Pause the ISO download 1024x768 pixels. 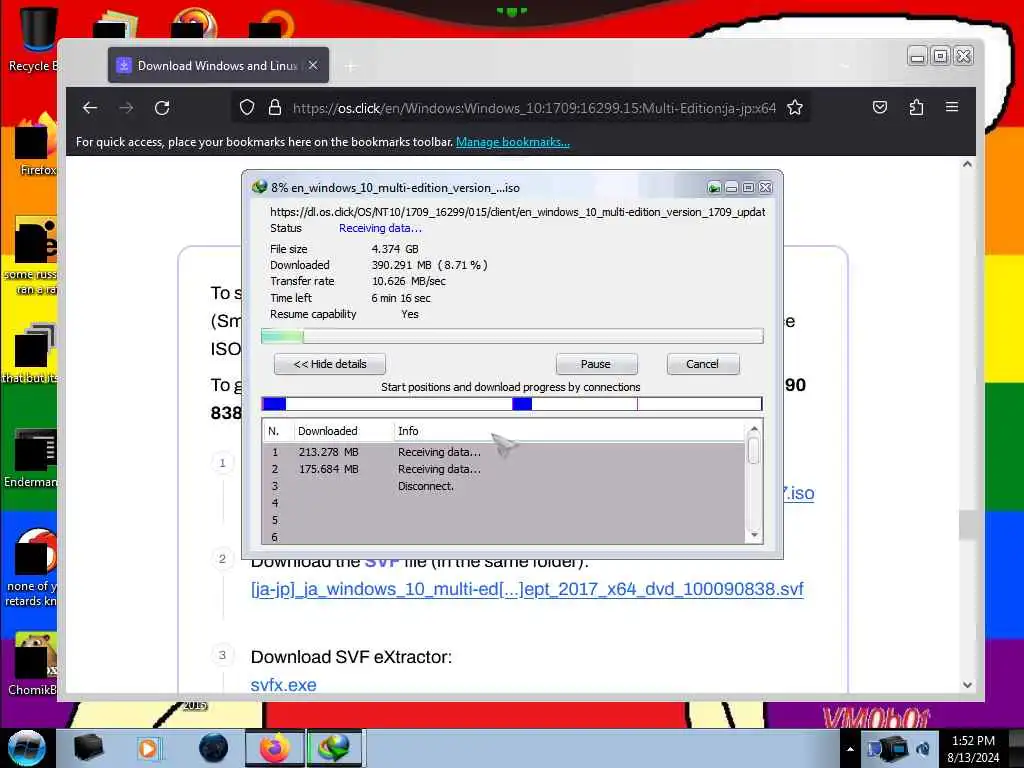596,364
